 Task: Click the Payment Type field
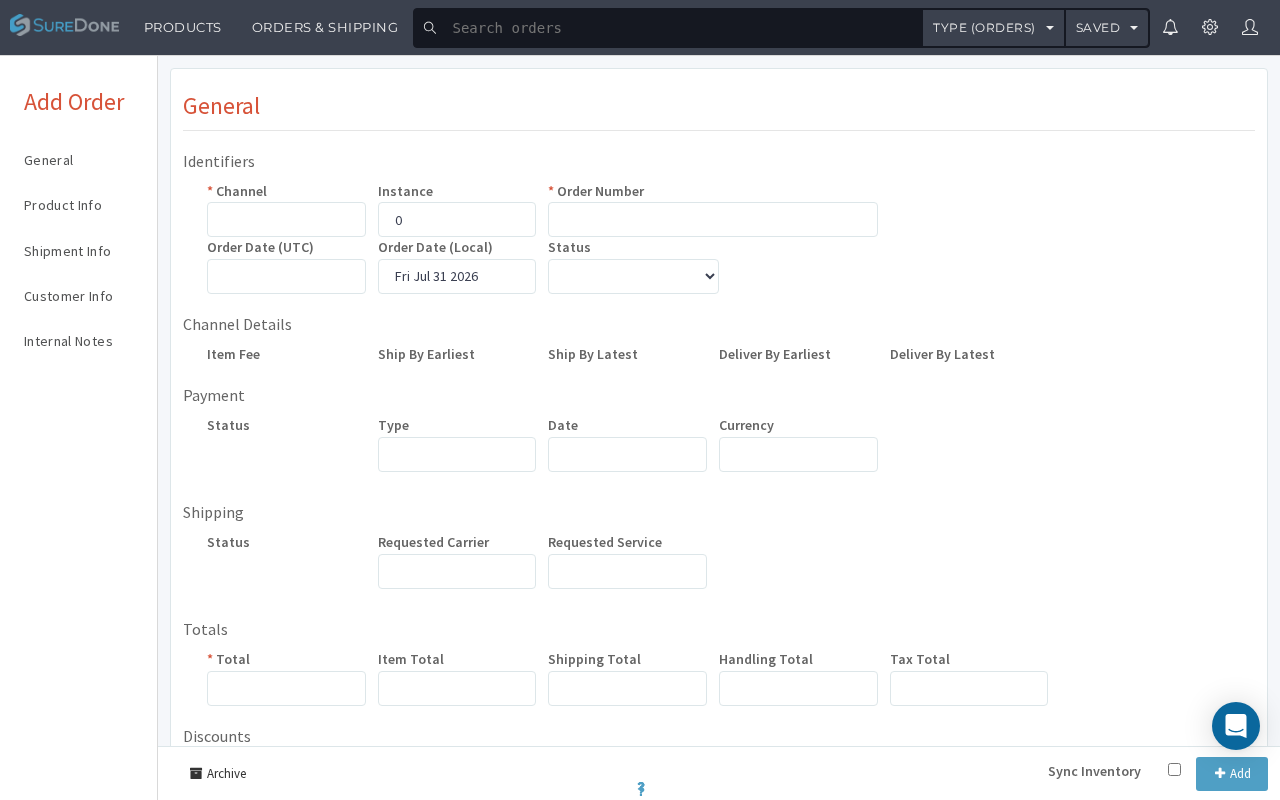(457, 454)
